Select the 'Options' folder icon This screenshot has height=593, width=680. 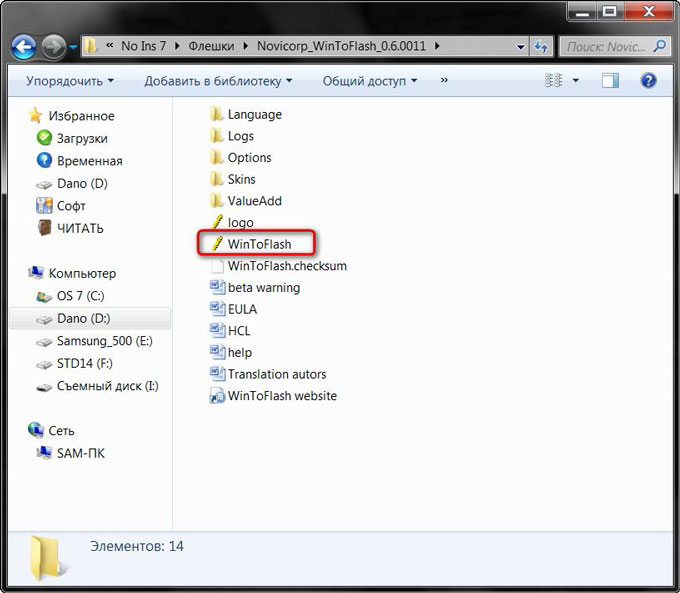[216, 157]
